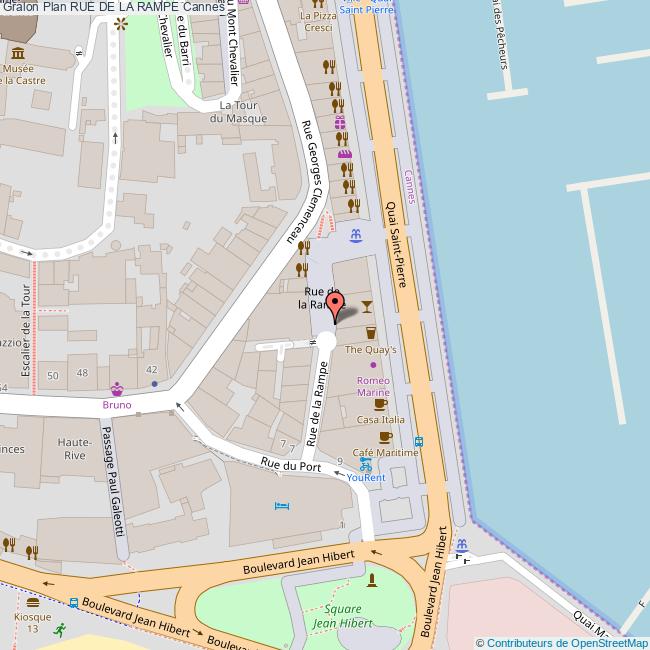Click the YouRent bicycle rental icon
This screenshot has height=650, width=650.
[366, 465]
